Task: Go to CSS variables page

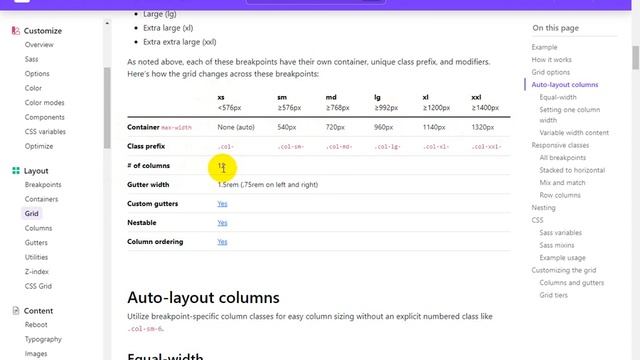Action: (45, 132)
